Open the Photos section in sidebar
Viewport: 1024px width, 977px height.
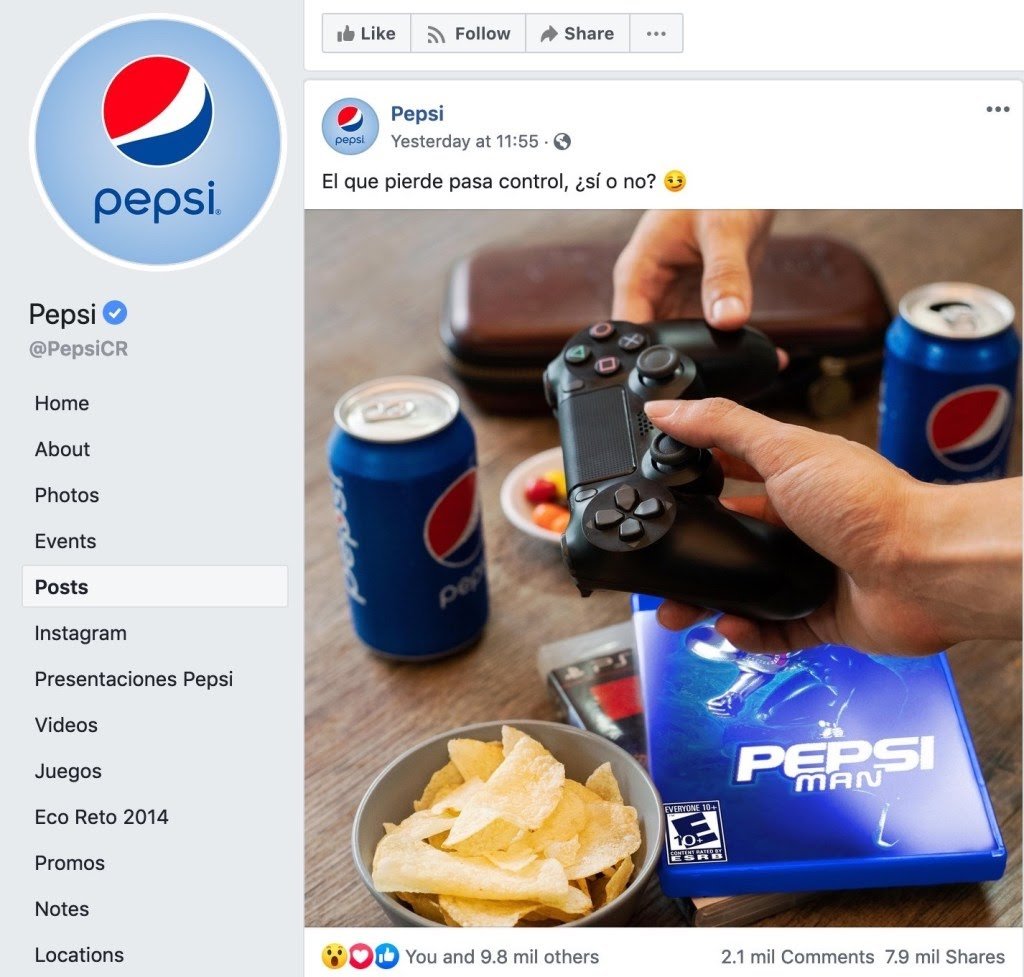pos(67,495)
